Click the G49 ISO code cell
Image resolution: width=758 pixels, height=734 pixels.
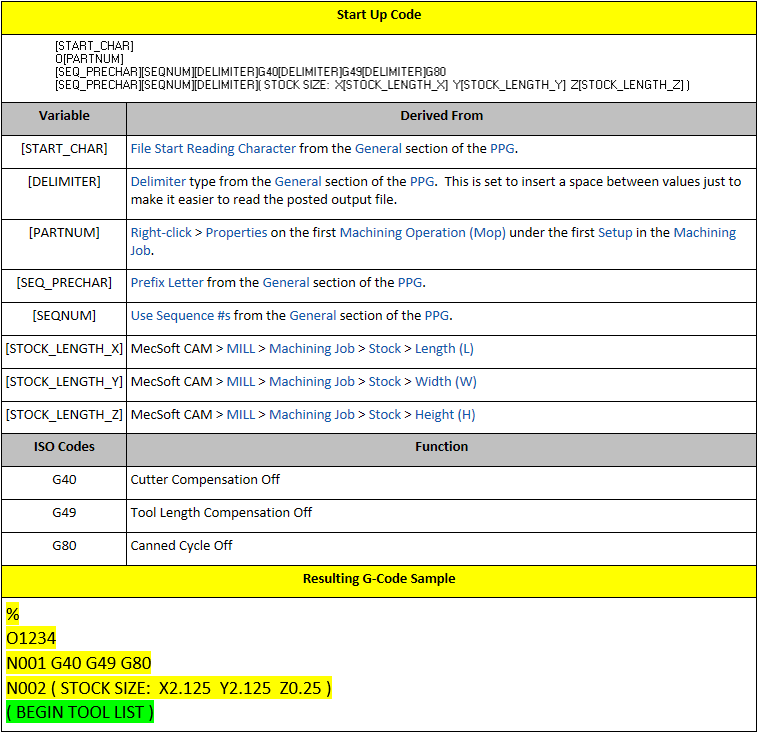64,512
